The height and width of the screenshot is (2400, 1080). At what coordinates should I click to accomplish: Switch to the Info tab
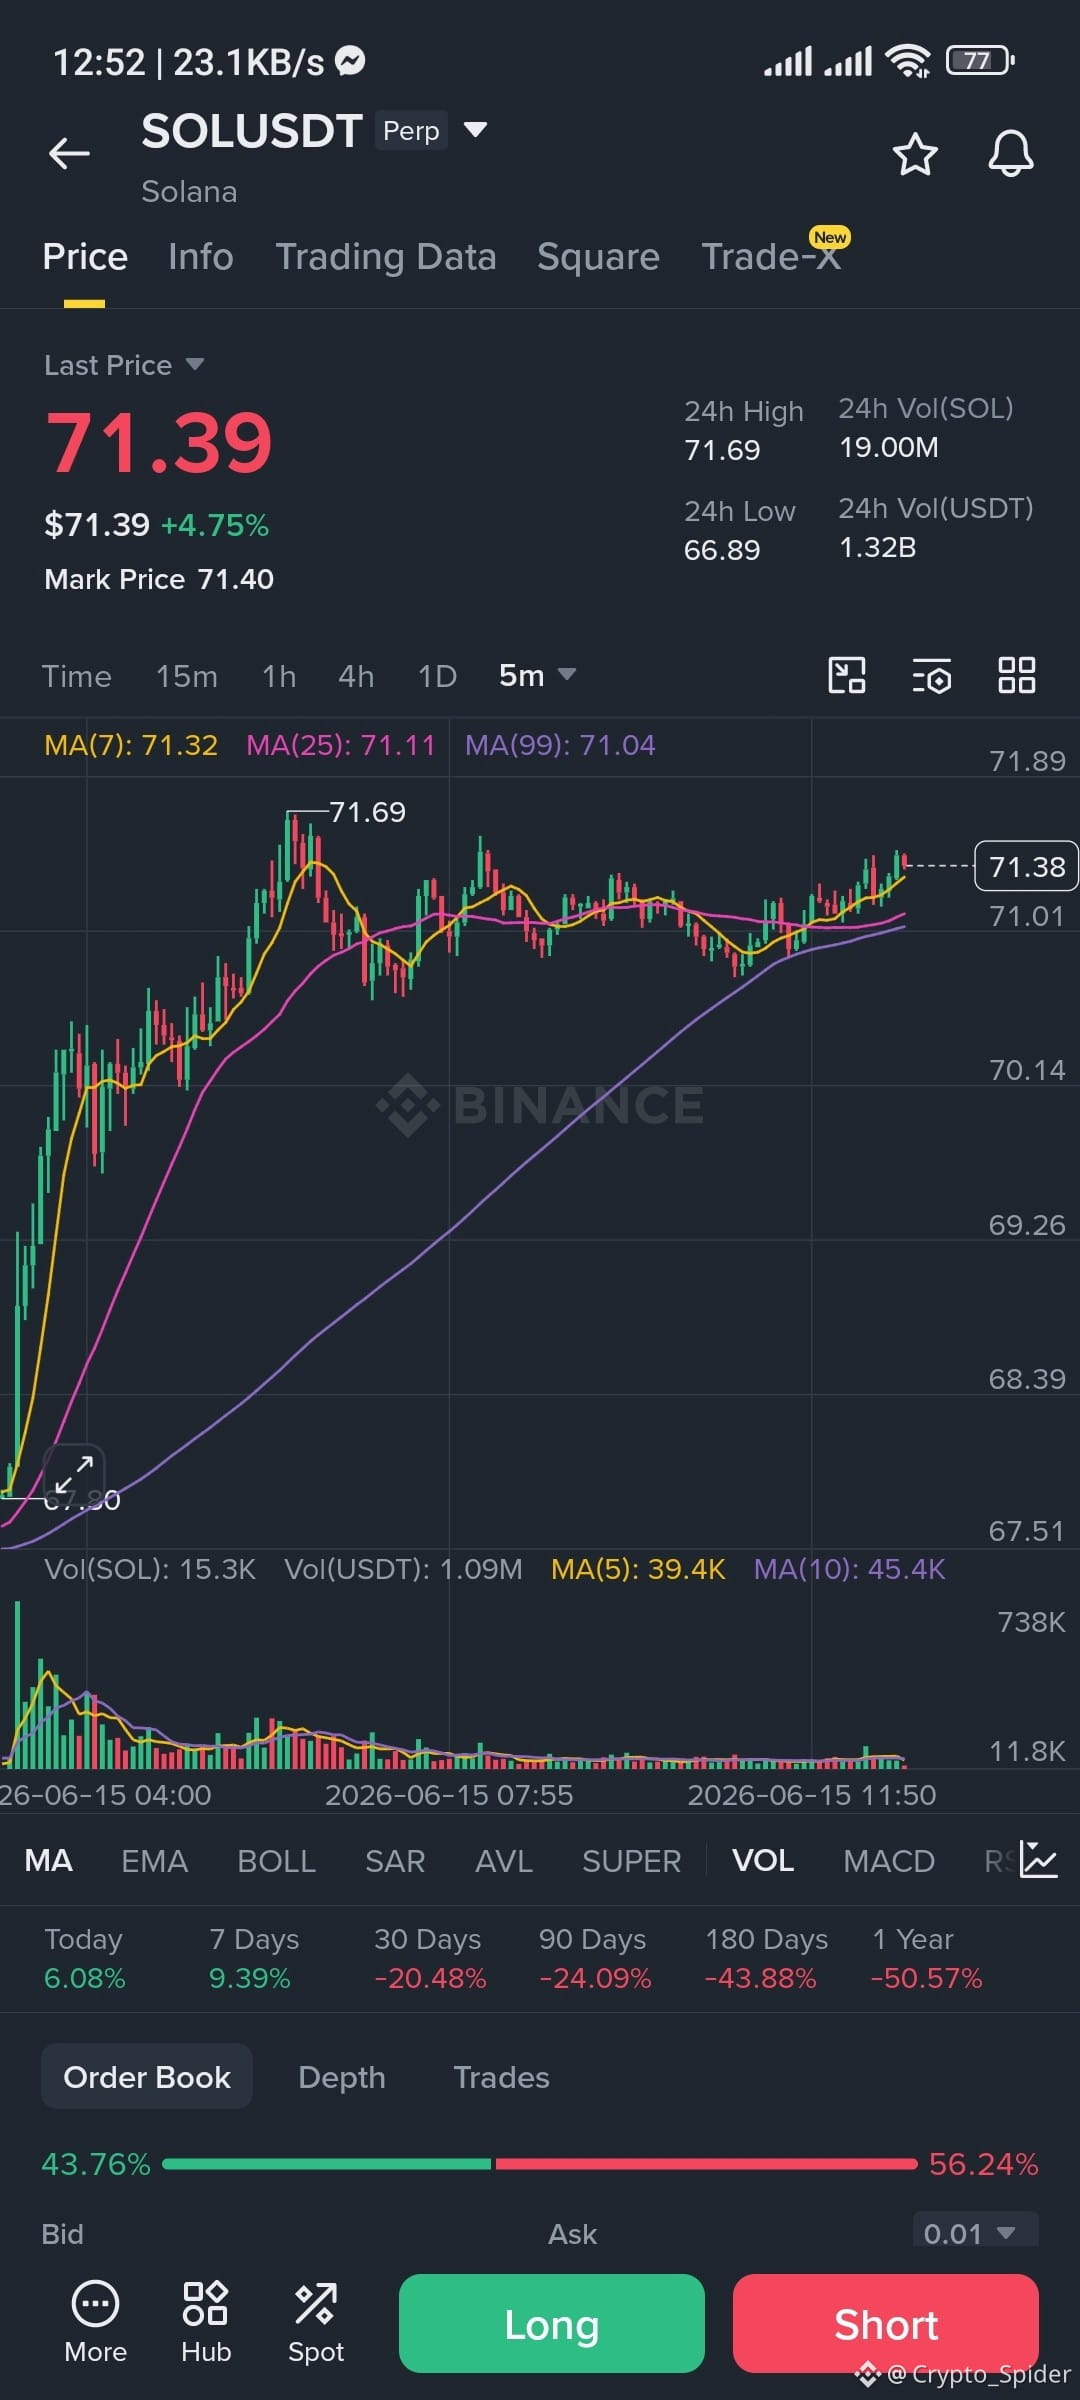coord(201,257)
